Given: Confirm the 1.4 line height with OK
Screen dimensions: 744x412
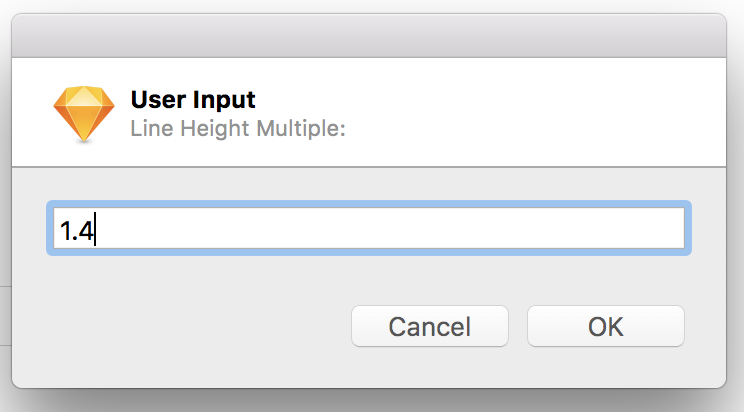Looking at the screenshot, I should (x=605, y=326).
